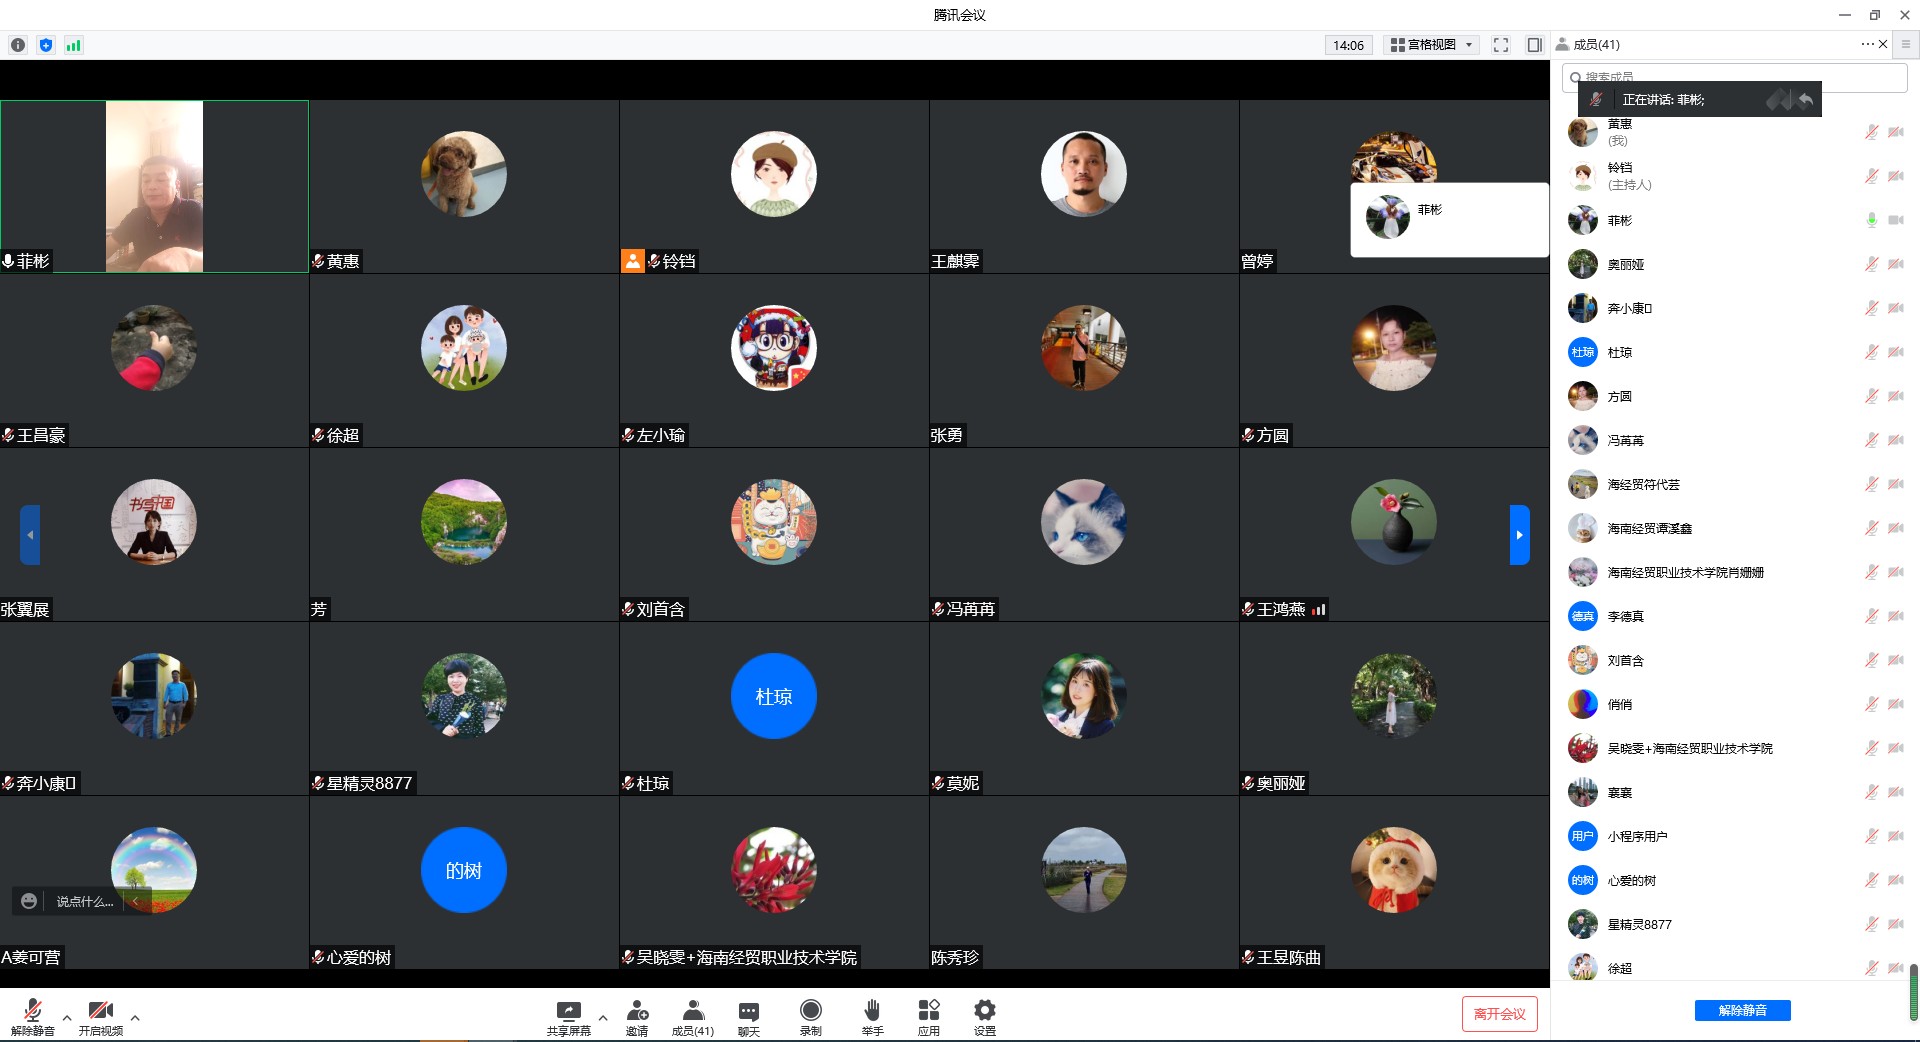Show the network signal status icon

[x=73, y=45]
